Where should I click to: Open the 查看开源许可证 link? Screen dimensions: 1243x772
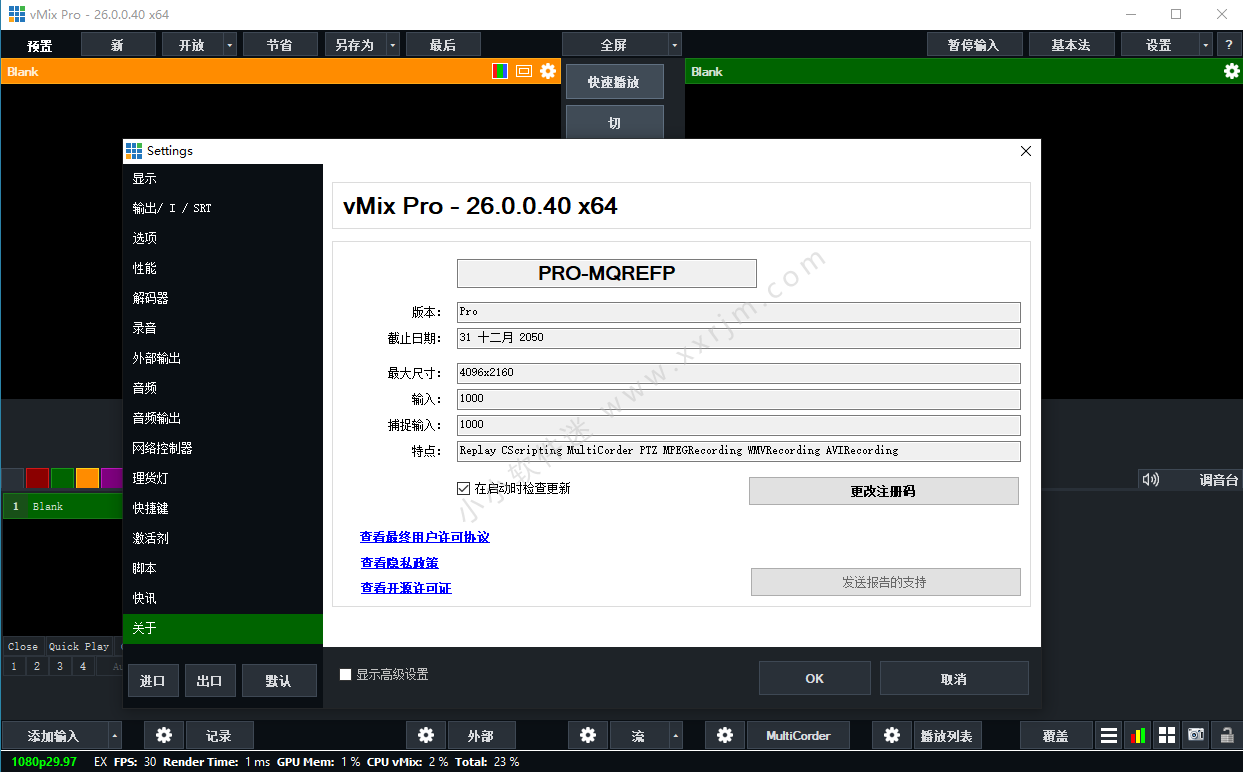pyautogui.click(x=406, y=588)
